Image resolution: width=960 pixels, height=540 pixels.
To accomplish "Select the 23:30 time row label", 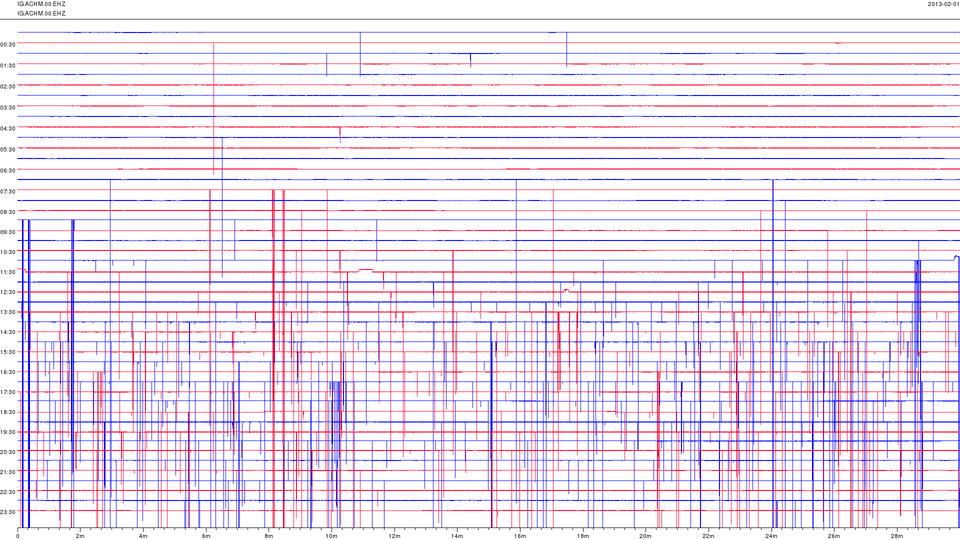I will 8,512.
